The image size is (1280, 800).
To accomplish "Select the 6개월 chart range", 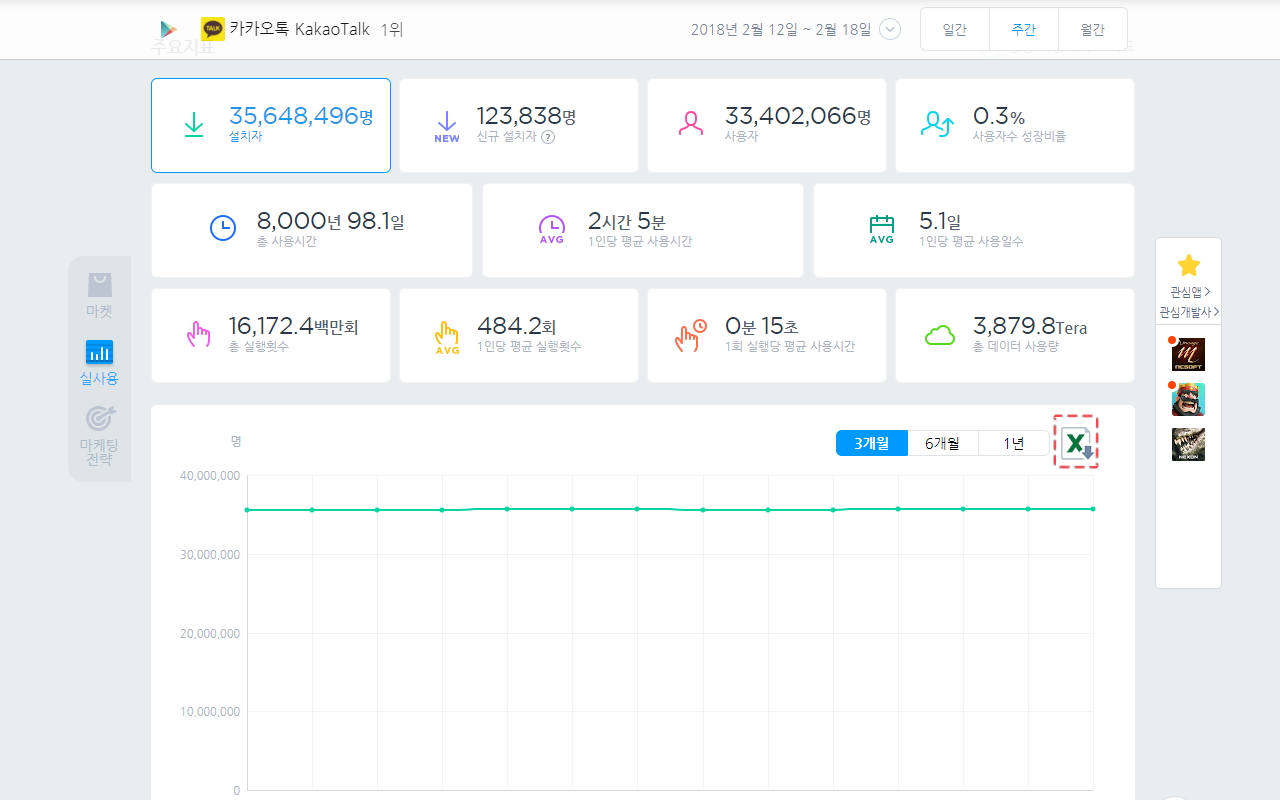I will pos(943,443).
